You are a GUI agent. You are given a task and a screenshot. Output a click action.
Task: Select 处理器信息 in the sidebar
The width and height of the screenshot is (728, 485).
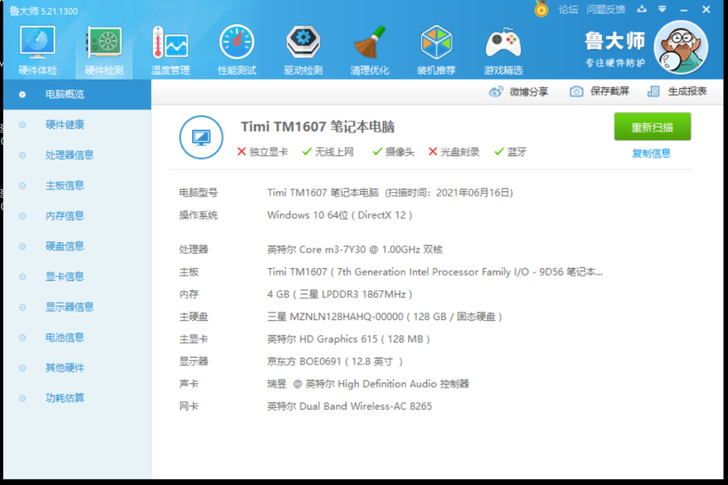coord(77,155)
